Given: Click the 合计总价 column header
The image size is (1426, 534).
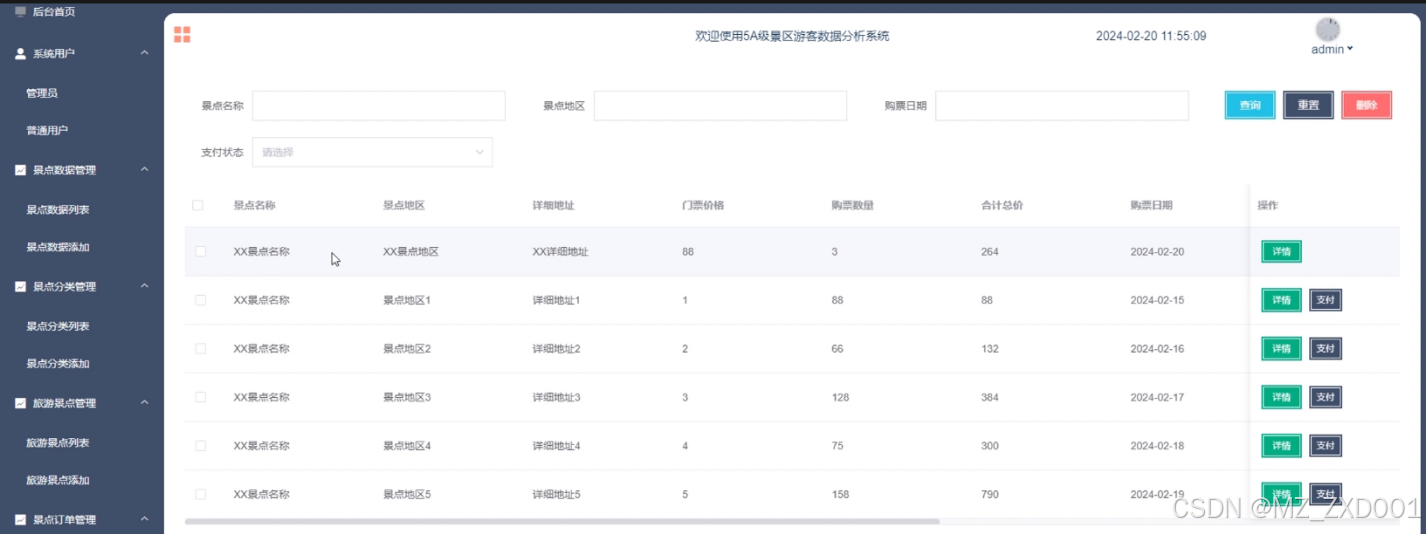Looking at the screenshot, I should click(x=1002, y=206).
